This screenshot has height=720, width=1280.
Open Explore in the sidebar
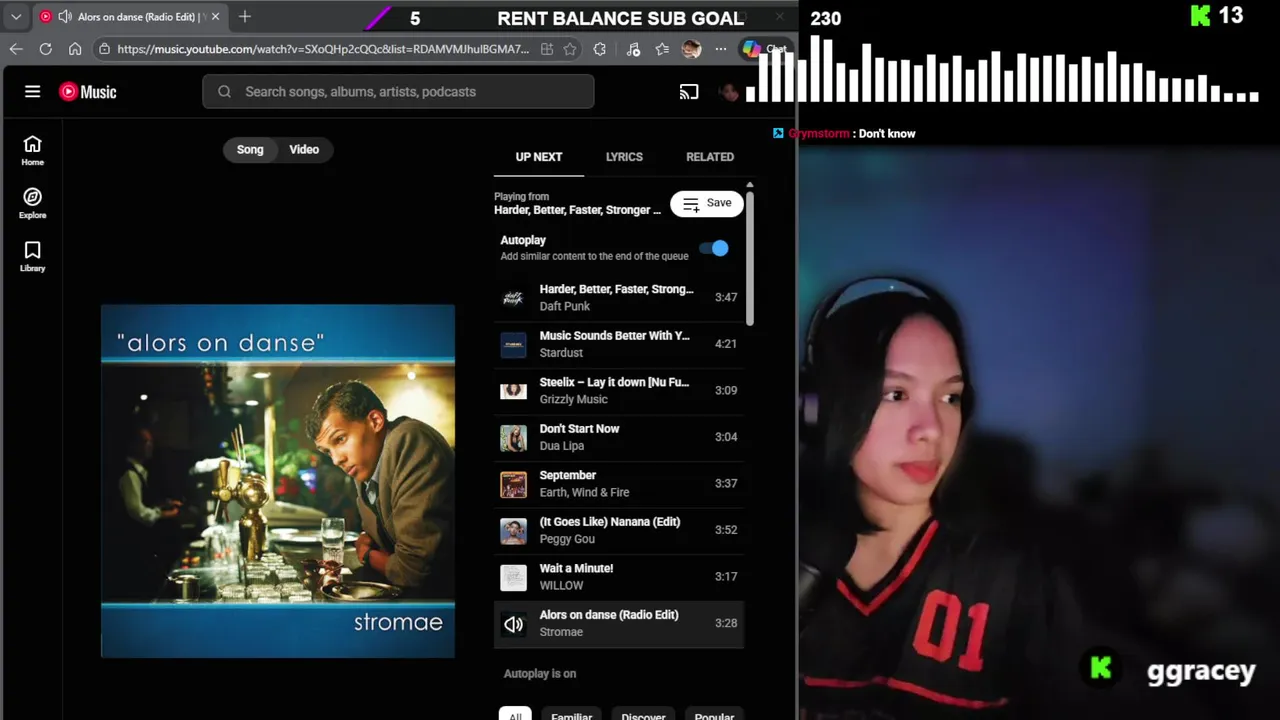click(32, 204)
